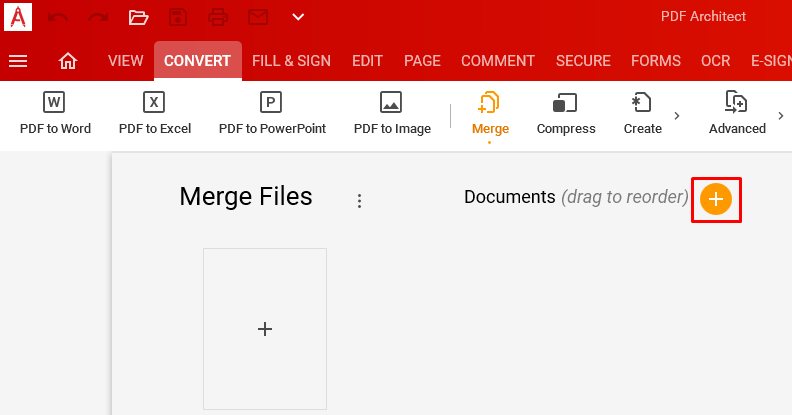This screenshot has height=415, width=792.
Task: Choose PDF to PowerPoint conversion
Action: [272, 114]
